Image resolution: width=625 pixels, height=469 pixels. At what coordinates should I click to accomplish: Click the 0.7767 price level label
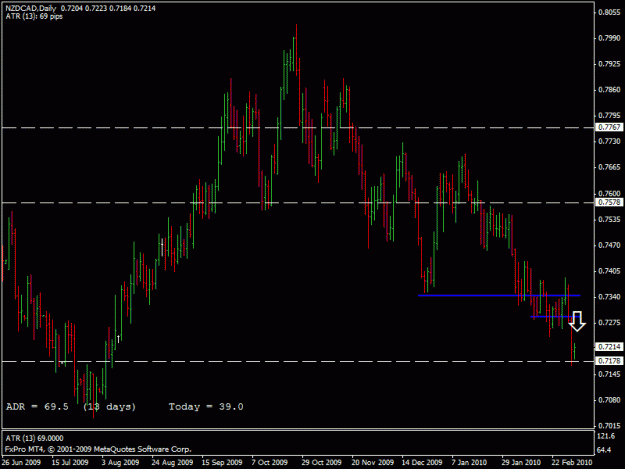609,127
